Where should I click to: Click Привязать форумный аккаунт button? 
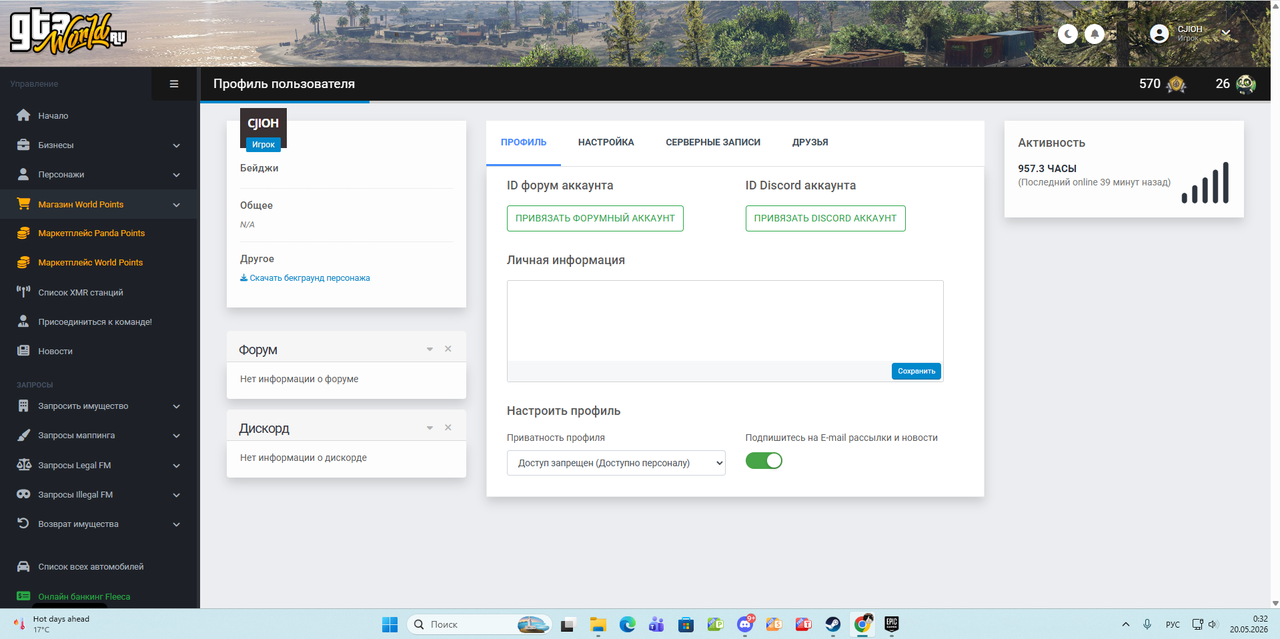(595, 218)
